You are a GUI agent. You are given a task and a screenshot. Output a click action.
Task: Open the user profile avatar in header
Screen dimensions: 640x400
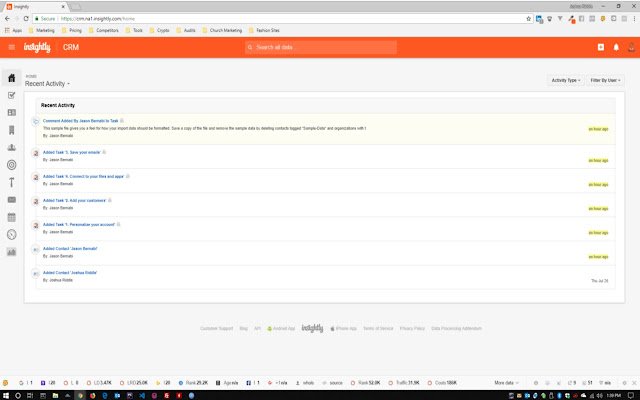(631, 47)
